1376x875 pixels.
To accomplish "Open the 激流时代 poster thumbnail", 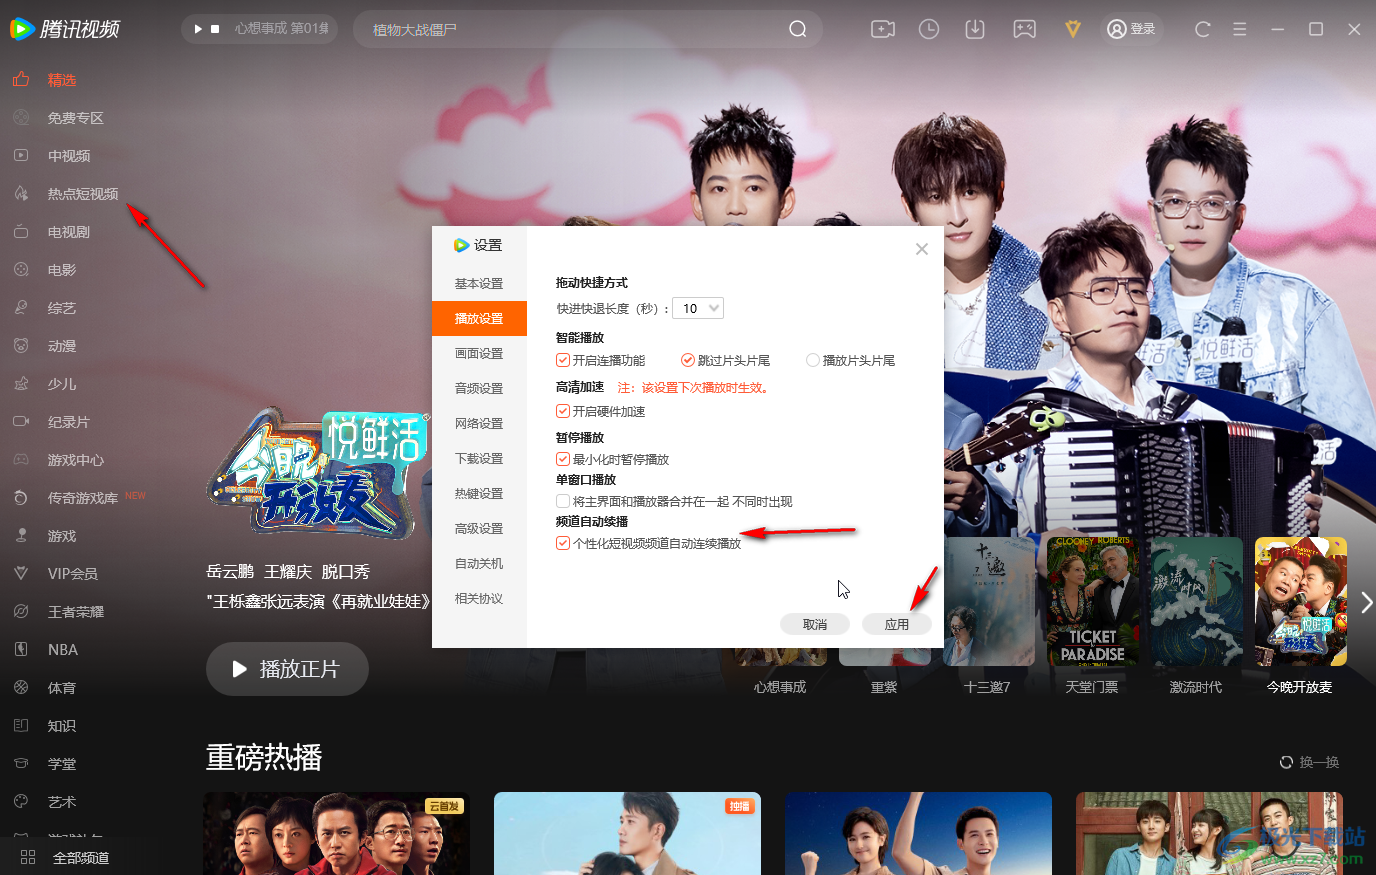I will pos(1196,601).
